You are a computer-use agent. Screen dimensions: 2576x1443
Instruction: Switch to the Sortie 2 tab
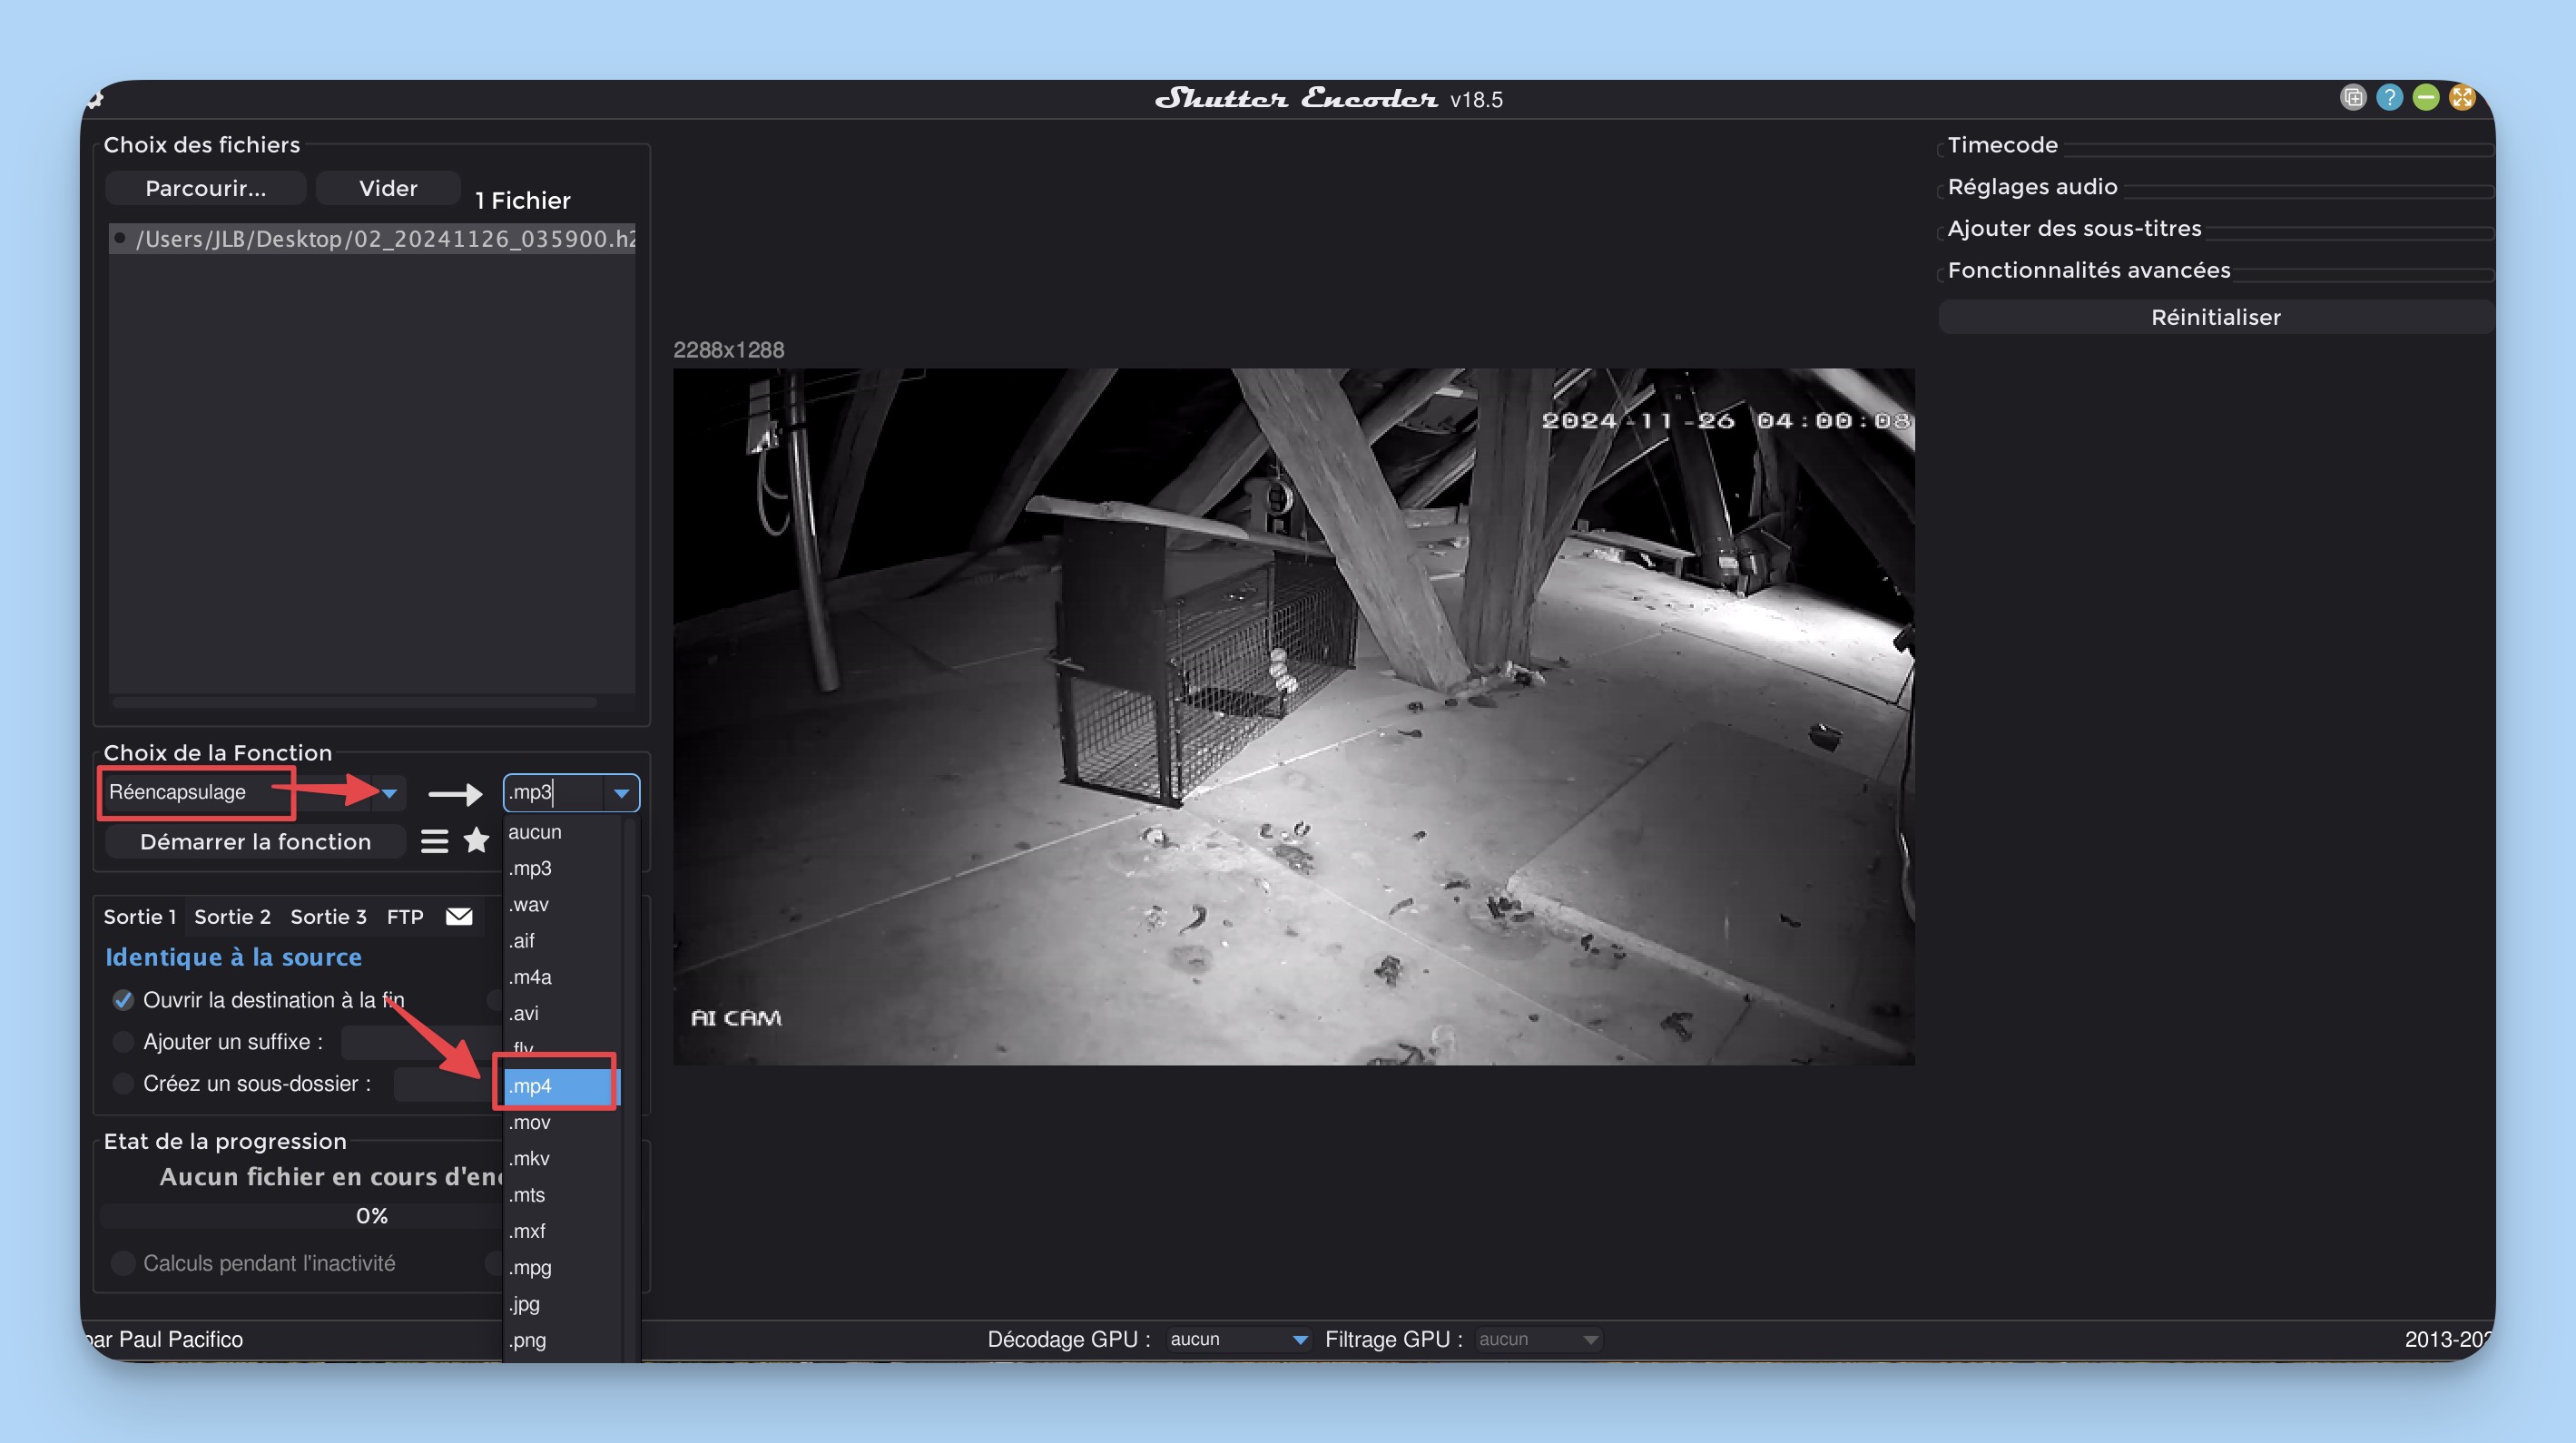click(x=232, y=917)
